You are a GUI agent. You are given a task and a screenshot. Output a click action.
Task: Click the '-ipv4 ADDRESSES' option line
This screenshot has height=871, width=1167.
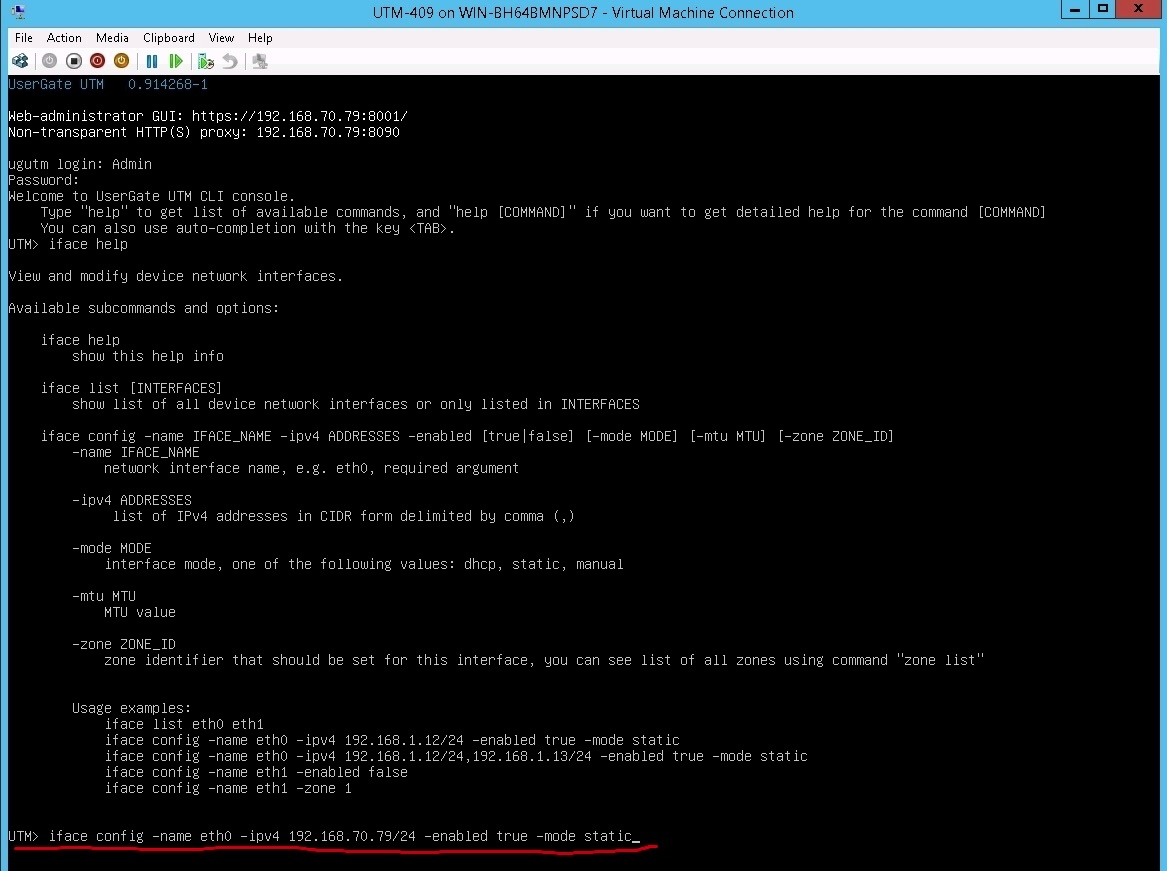tap(132, 500)
